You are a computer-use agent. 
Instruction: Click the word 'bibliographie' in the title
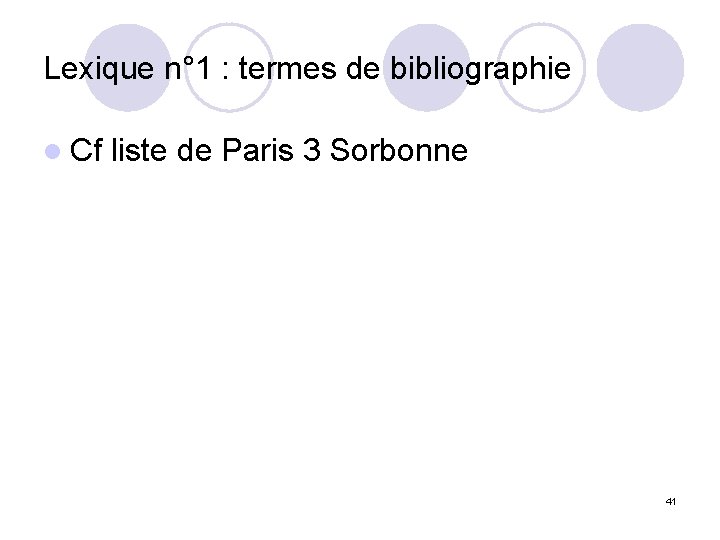pos(479,69)
